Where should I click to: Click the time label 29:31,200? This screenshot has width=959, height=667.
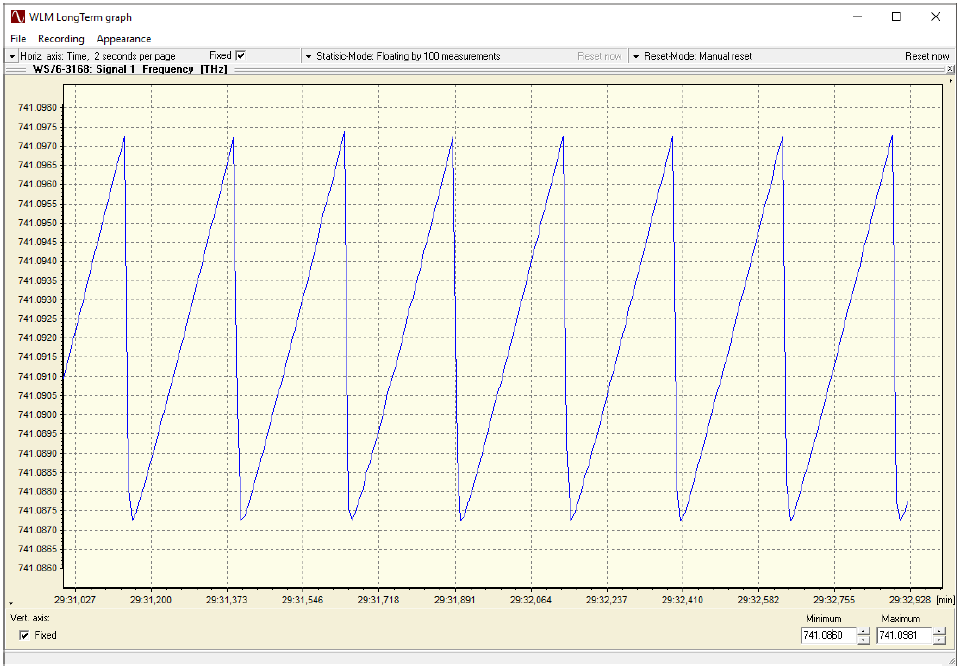click(152, 600)
